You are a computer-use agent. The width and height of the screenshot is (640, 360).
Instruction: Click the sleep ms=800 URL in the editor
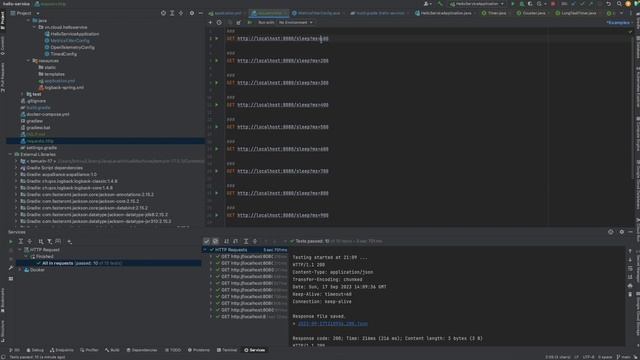[282, 193]
